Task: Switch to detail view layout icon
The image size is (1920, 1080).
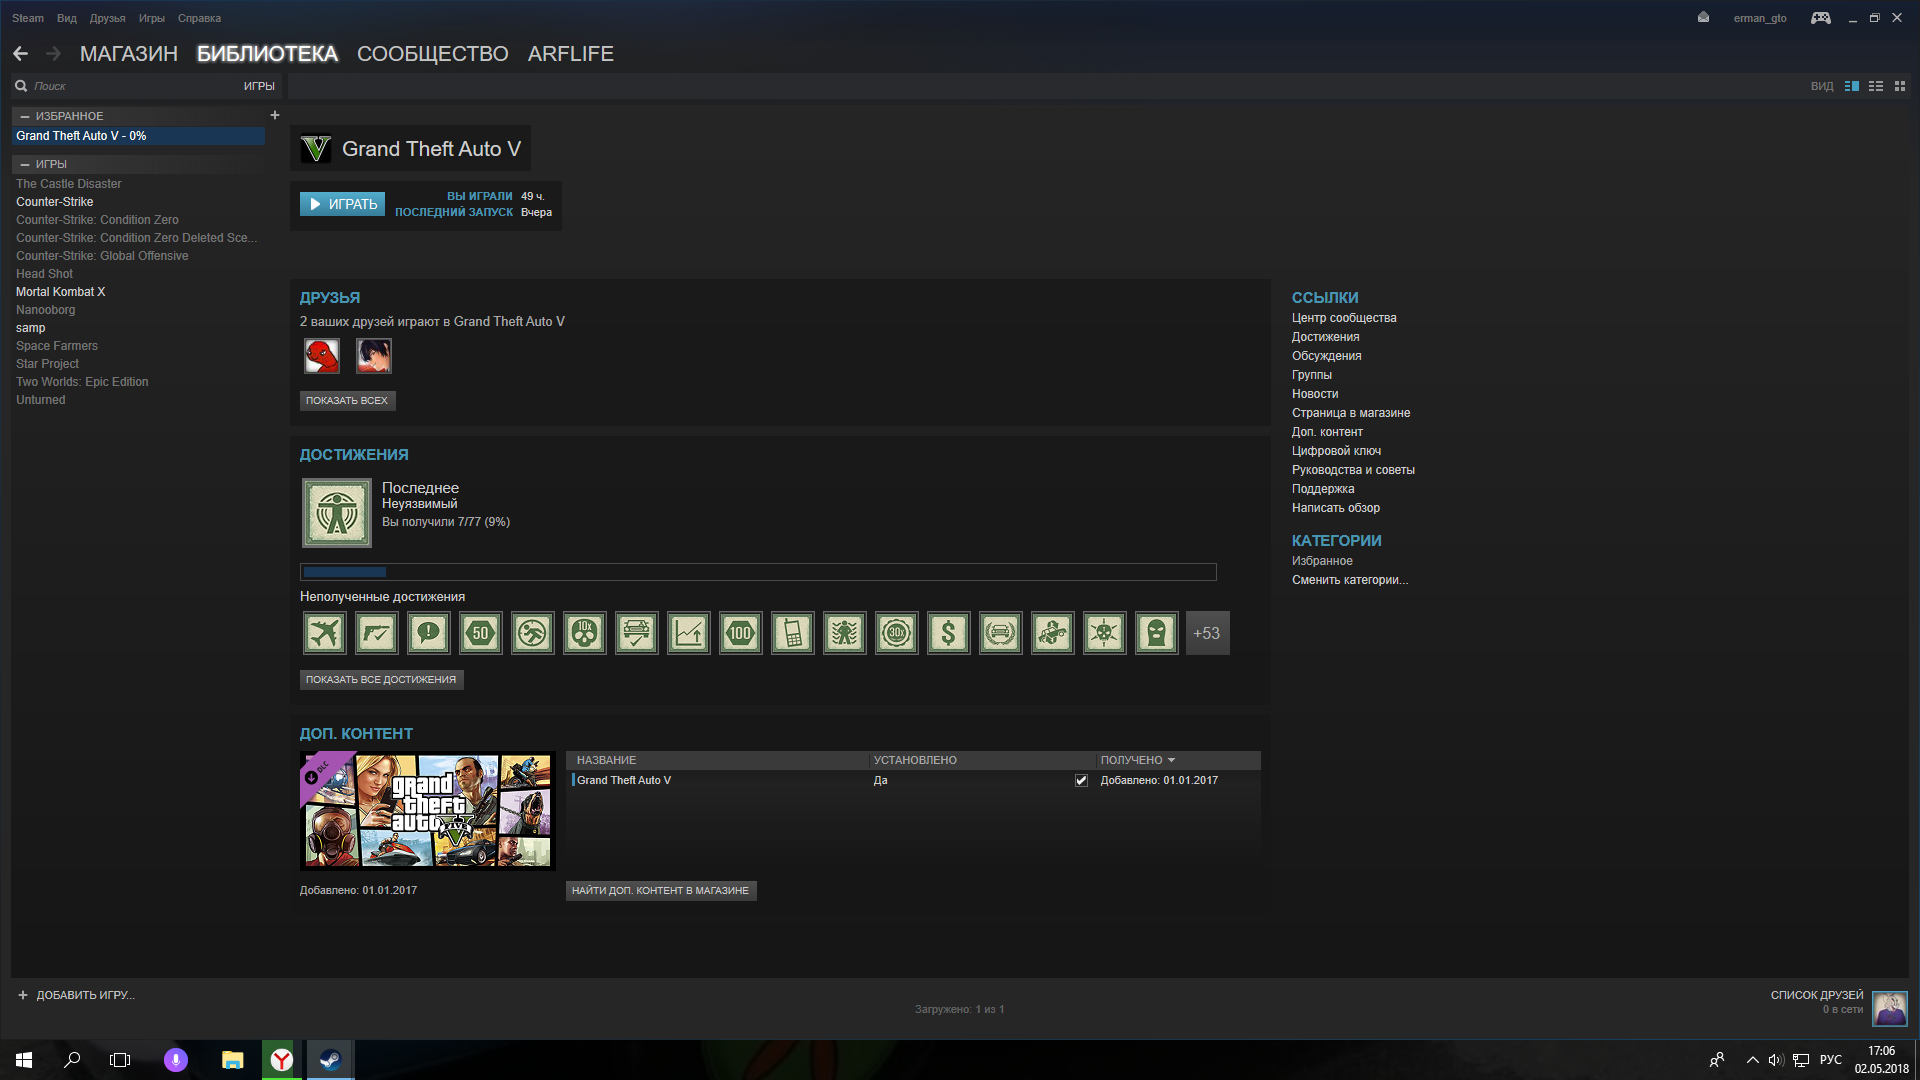Action: coord(1851,86)
